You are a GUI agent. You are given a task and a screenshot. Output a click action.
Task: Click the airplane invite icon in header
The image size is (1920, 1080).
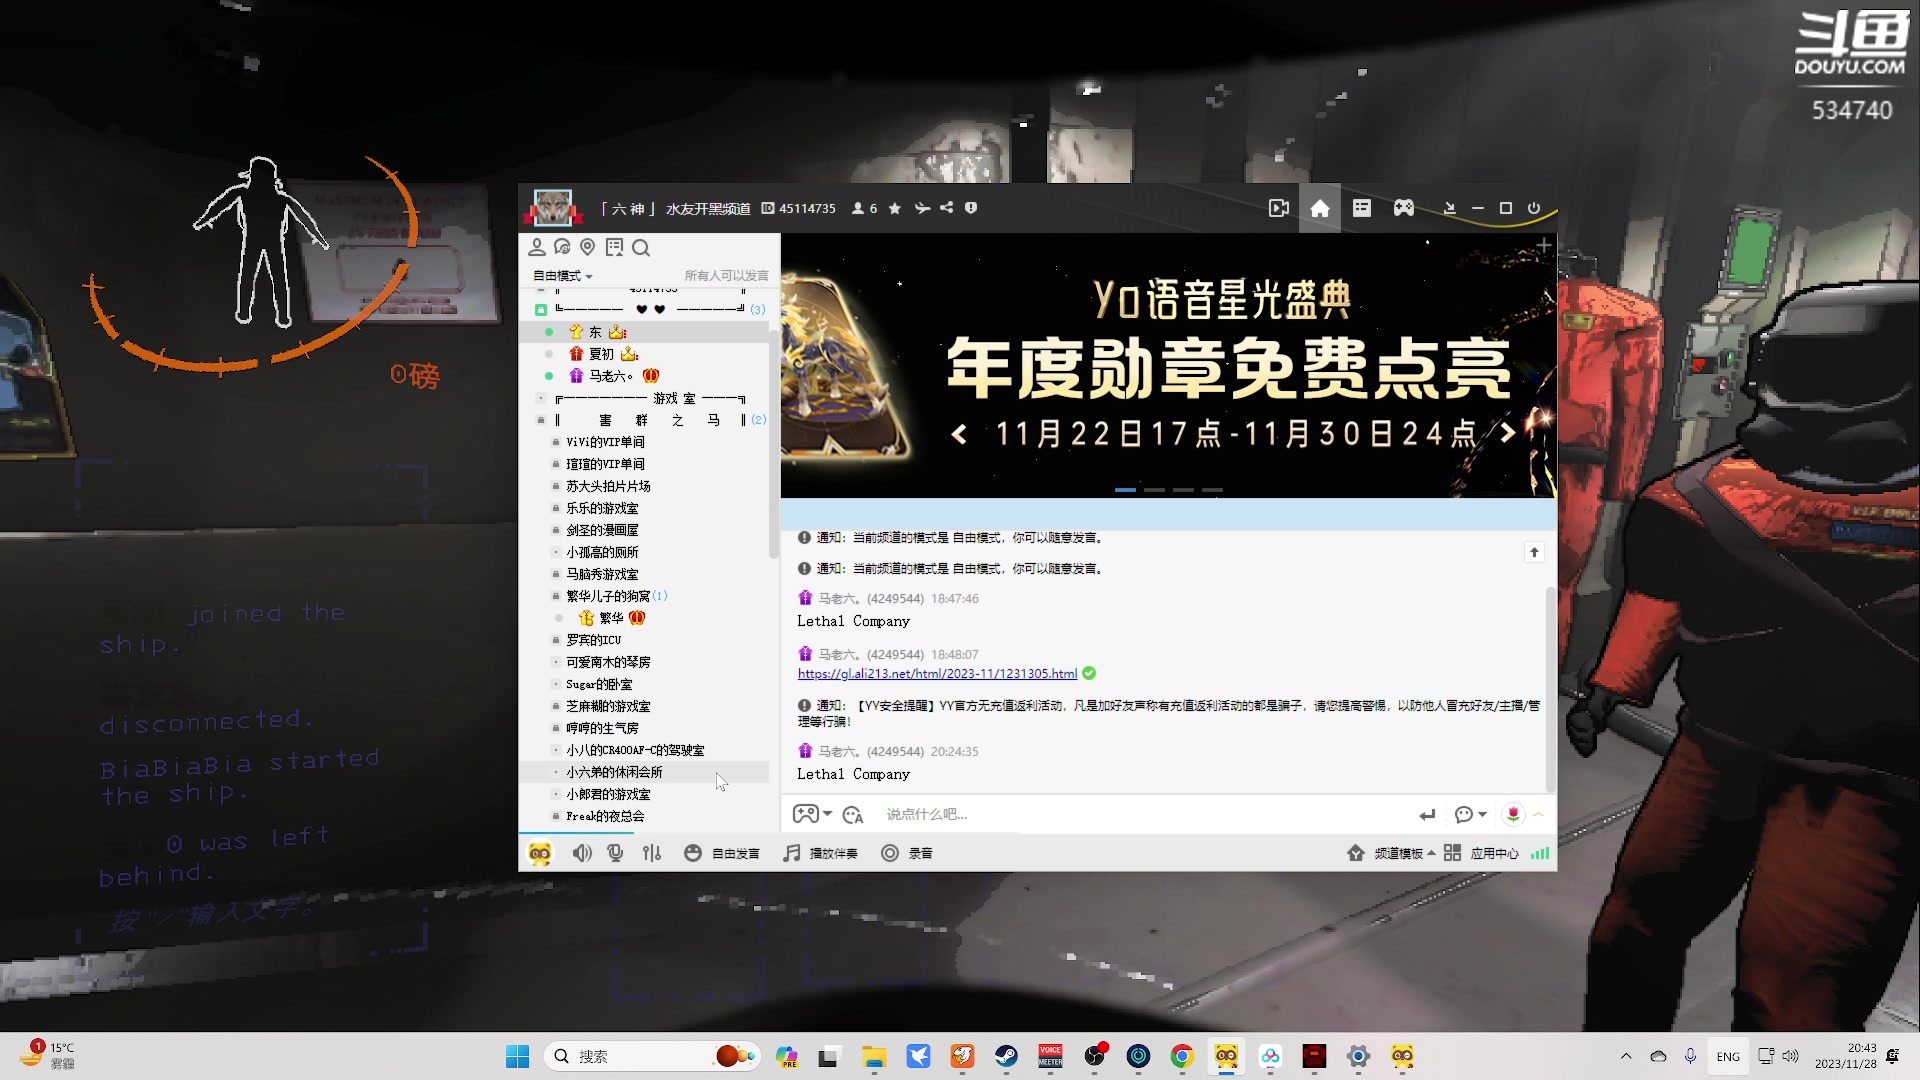922,208
